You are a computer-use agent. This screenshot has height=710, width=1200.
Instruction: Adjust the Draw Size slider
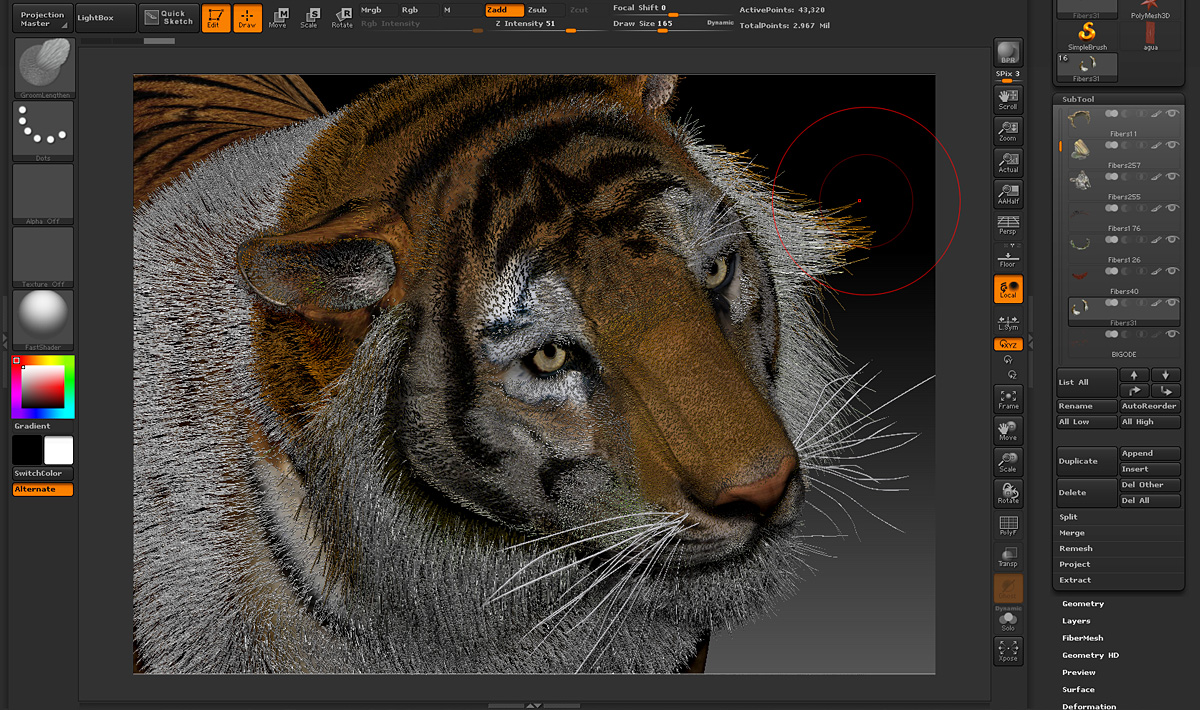(672, 24)
